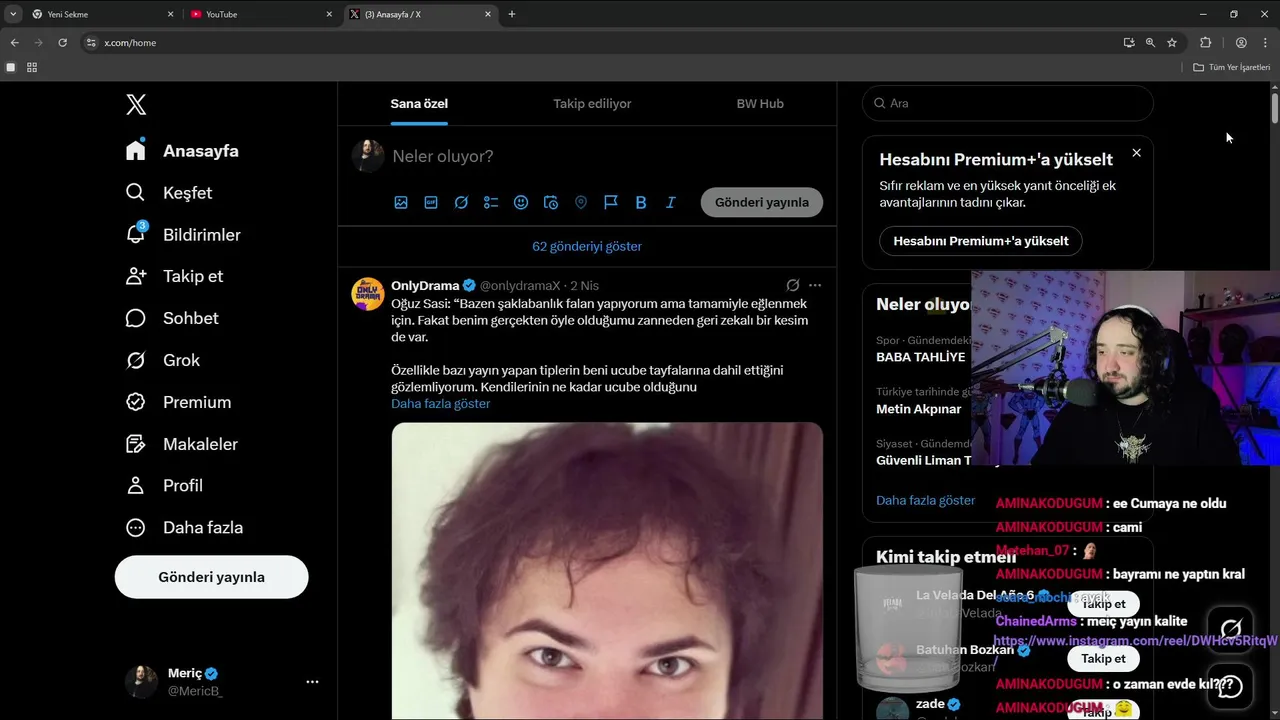Open Takip et in the sidebar
This screenshot has width=1280, height=720.
174,276
